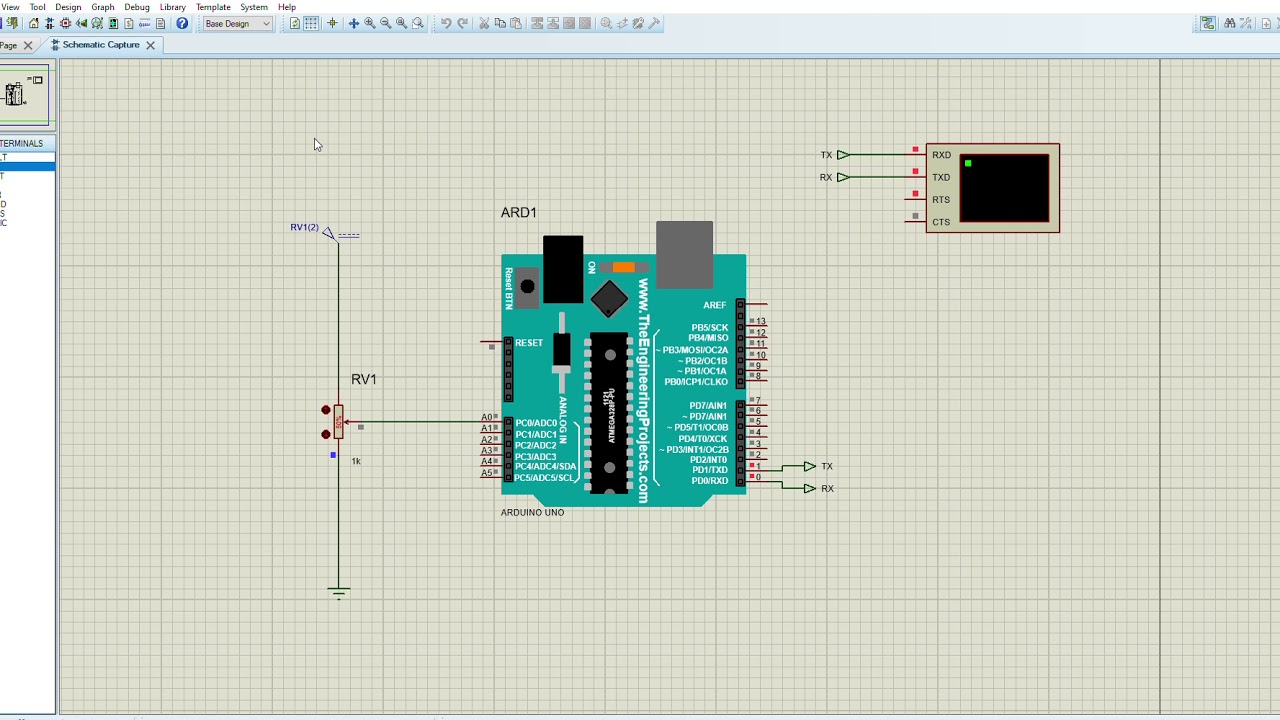Click the Zoom Out magnifier icon
Image resolution: width=1280 pixels, height=720 pixels.
pyautogui.click(x=386, y=23)
